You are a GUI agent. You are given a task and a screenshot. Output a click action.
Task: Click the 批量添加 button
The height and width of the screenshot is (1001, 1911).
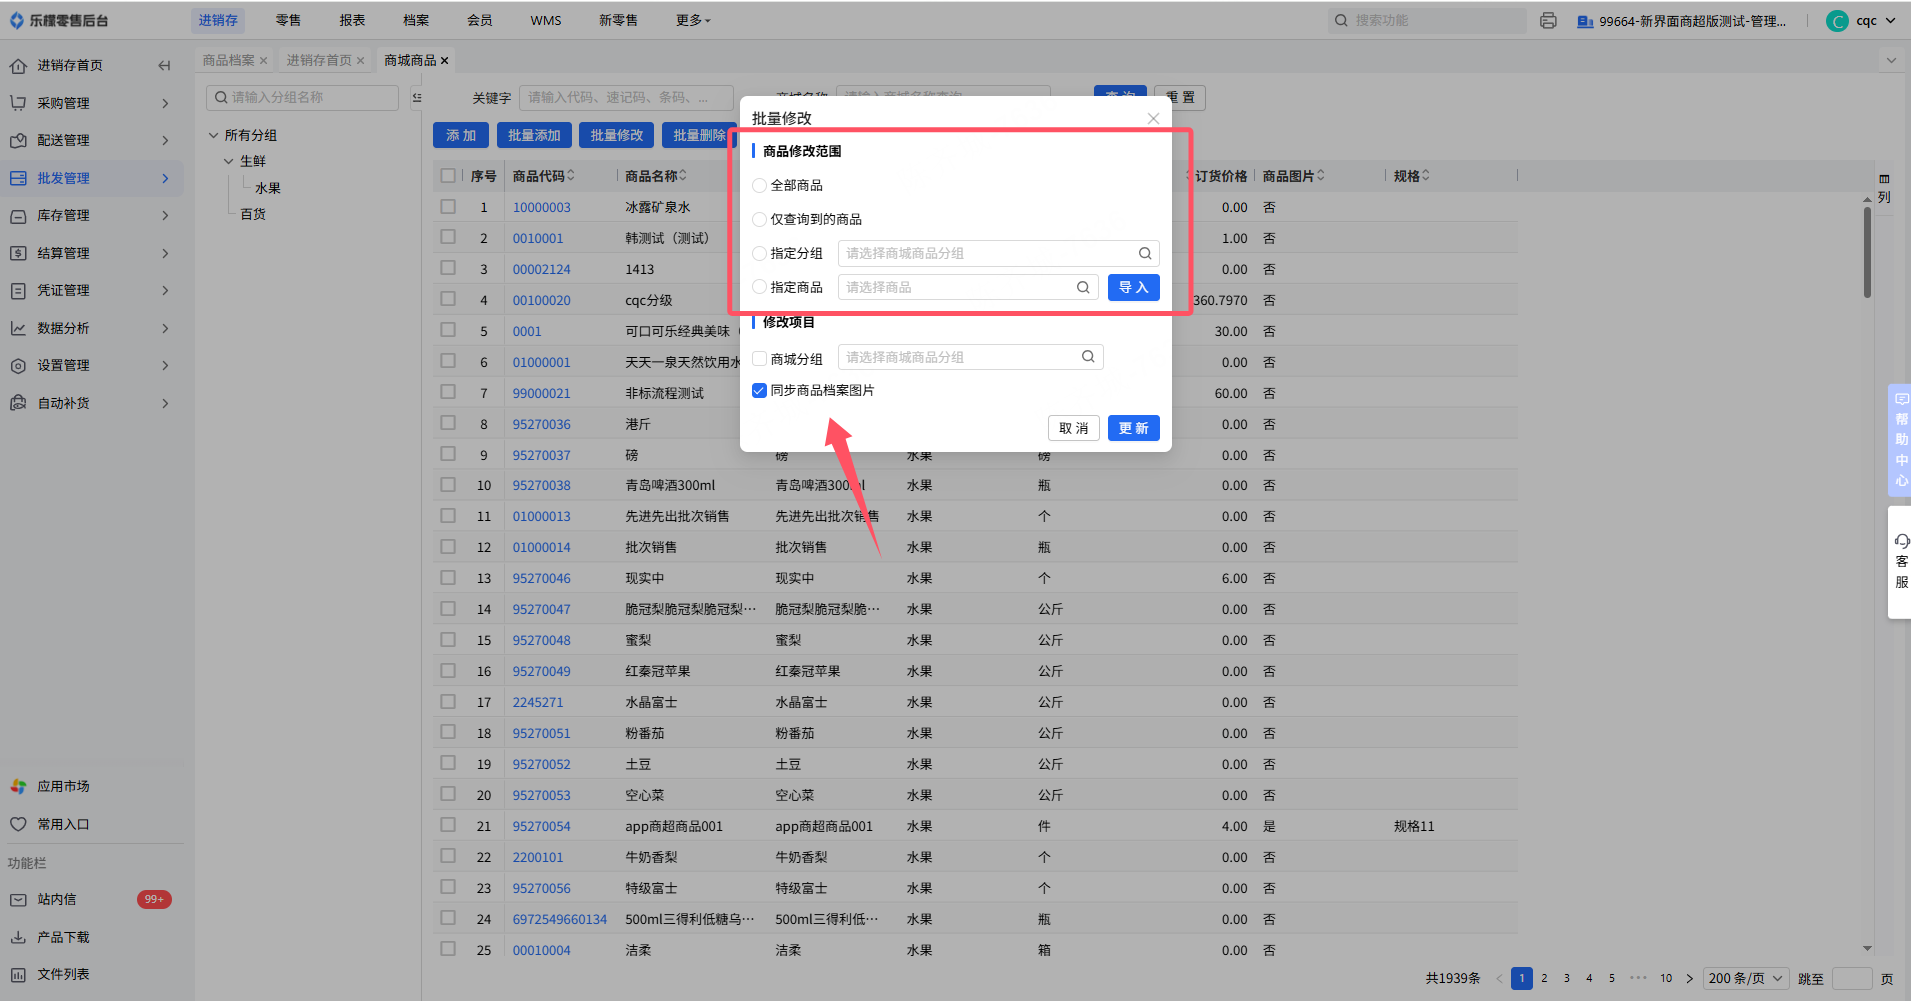534,135
